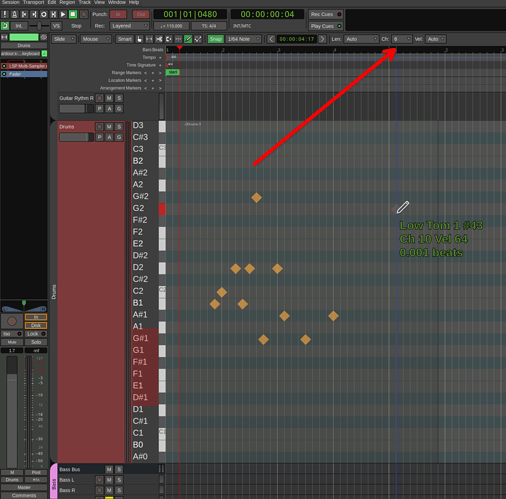Open the Region menu
506x499 pixels.
click(67, 2)
